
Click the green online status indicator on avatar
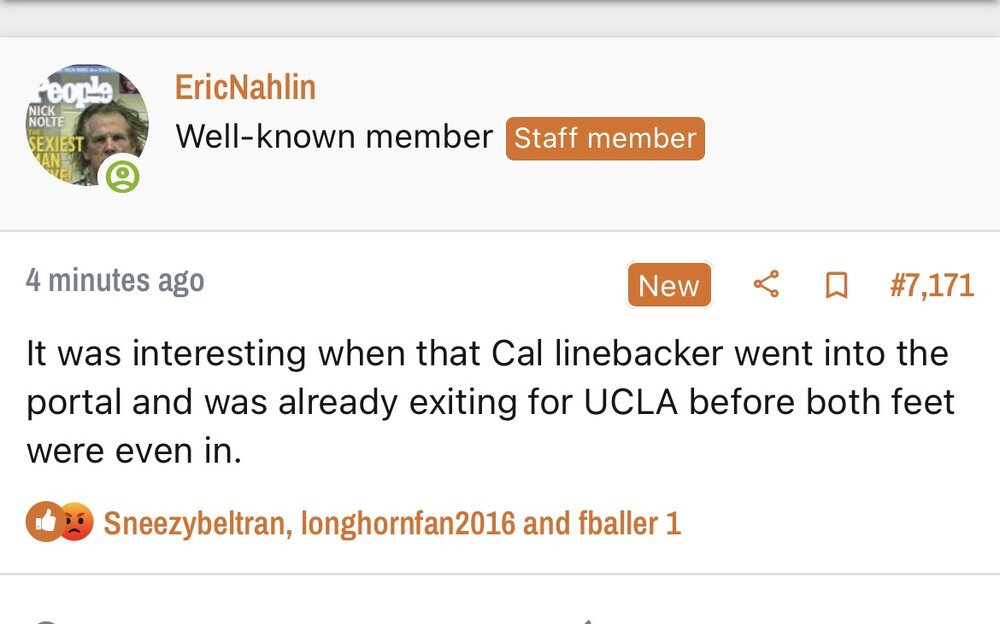[123, 177]
